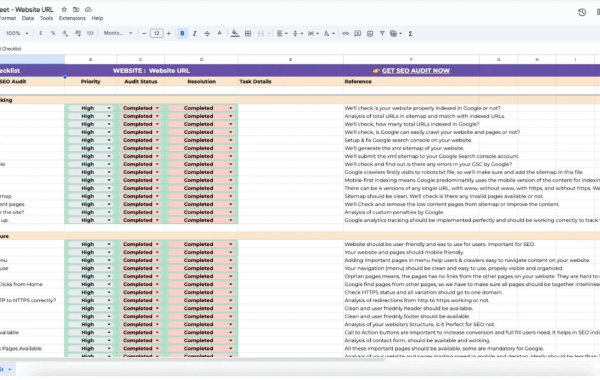
Task: Open text wrapping options
Action: pos(313,33)
